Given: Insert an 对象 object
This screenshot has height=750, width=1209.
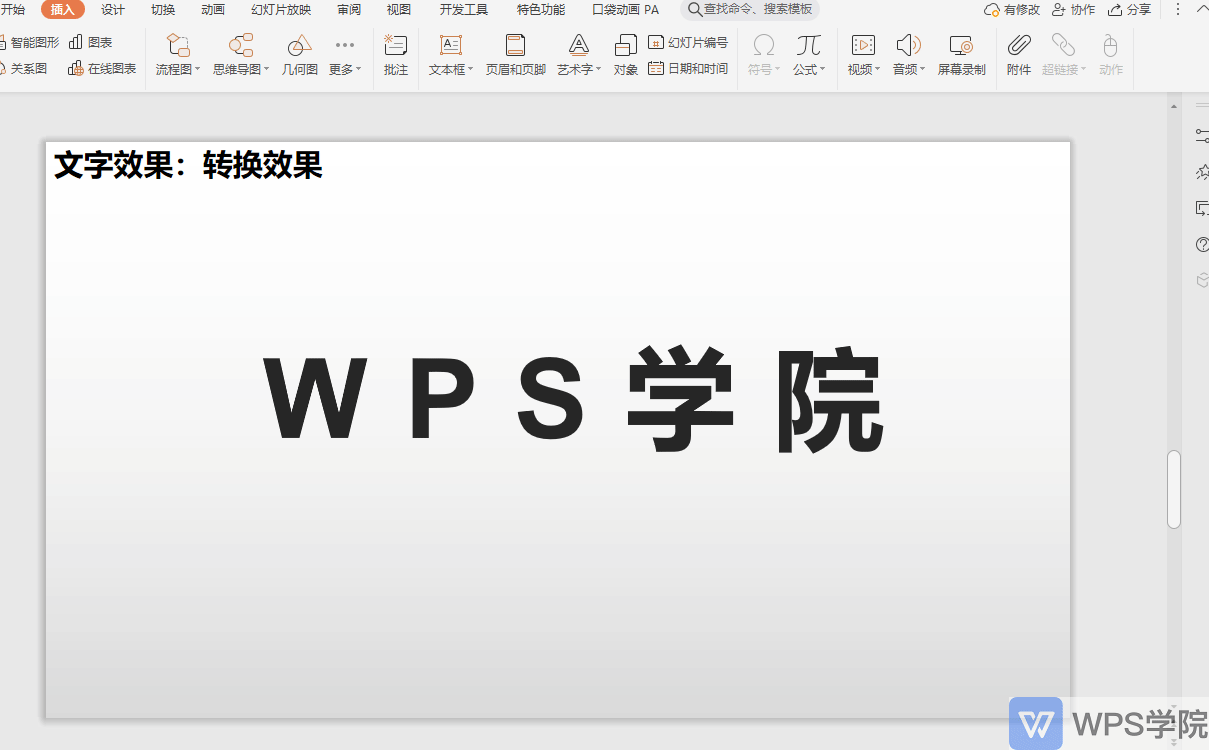Looking at the screenshot, I should pos(626,55).
